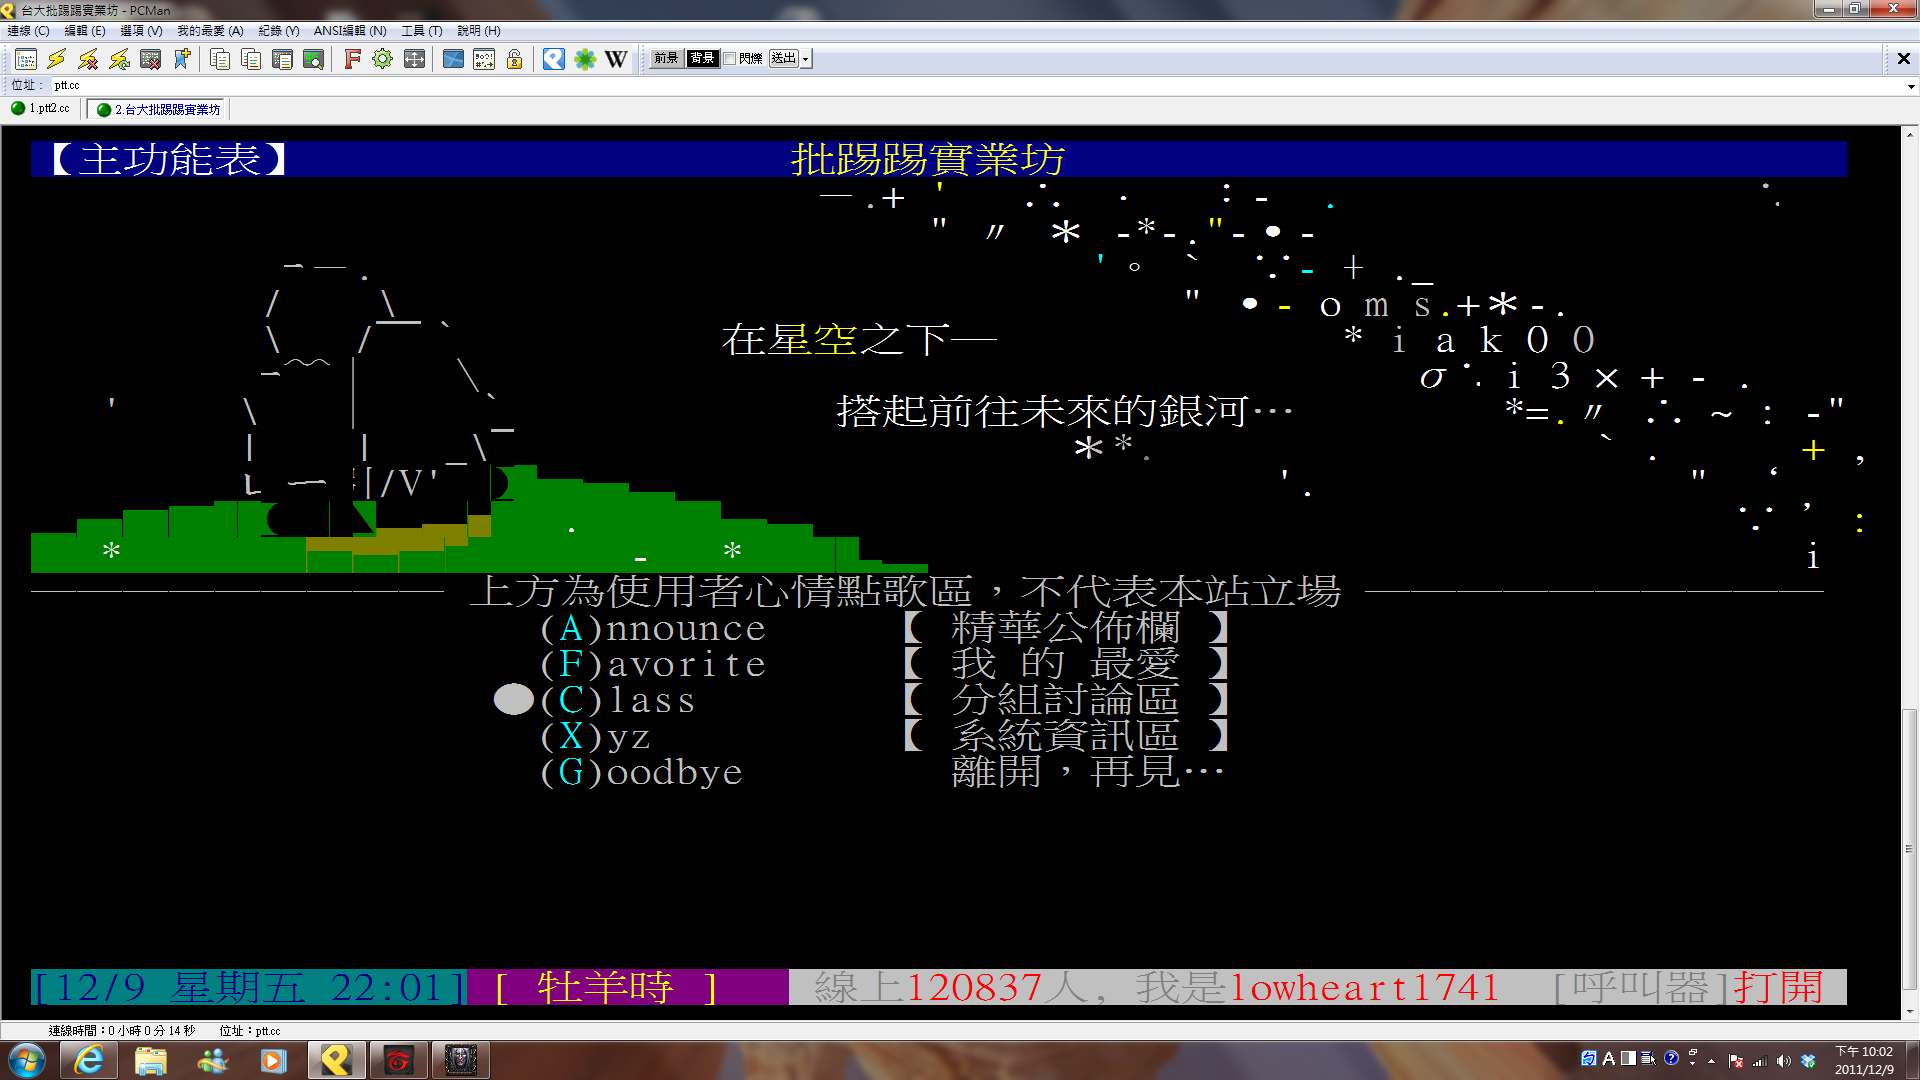Click the 送出 send button
The width and height of the screenshot is (1920, 1080).
point(784,59)
